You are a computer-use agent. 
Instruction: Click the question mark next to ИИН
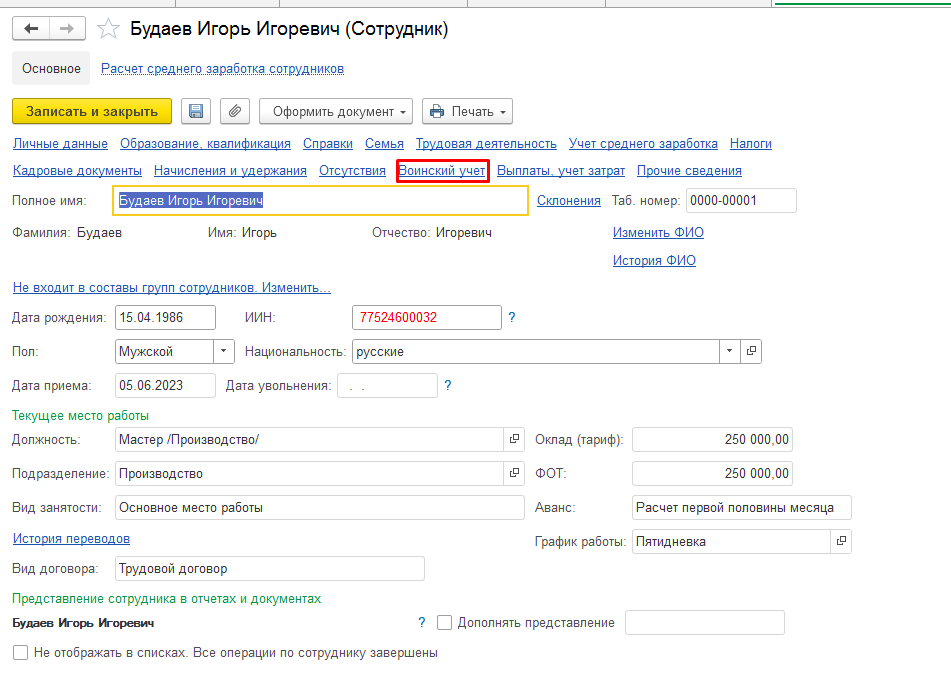512,318
